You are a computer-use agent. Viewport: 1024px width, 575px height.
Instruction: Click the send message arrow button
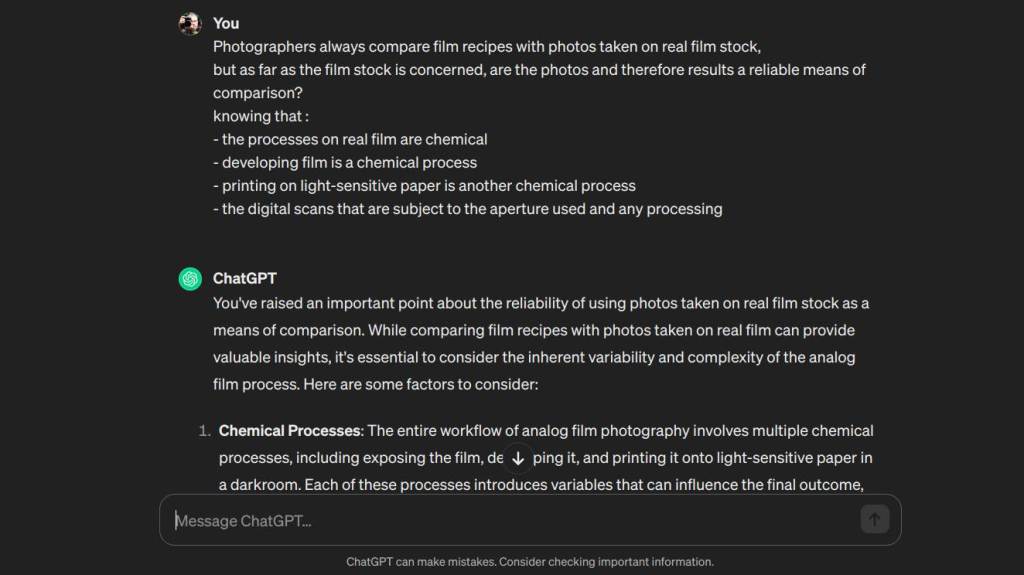pos(874,519)
